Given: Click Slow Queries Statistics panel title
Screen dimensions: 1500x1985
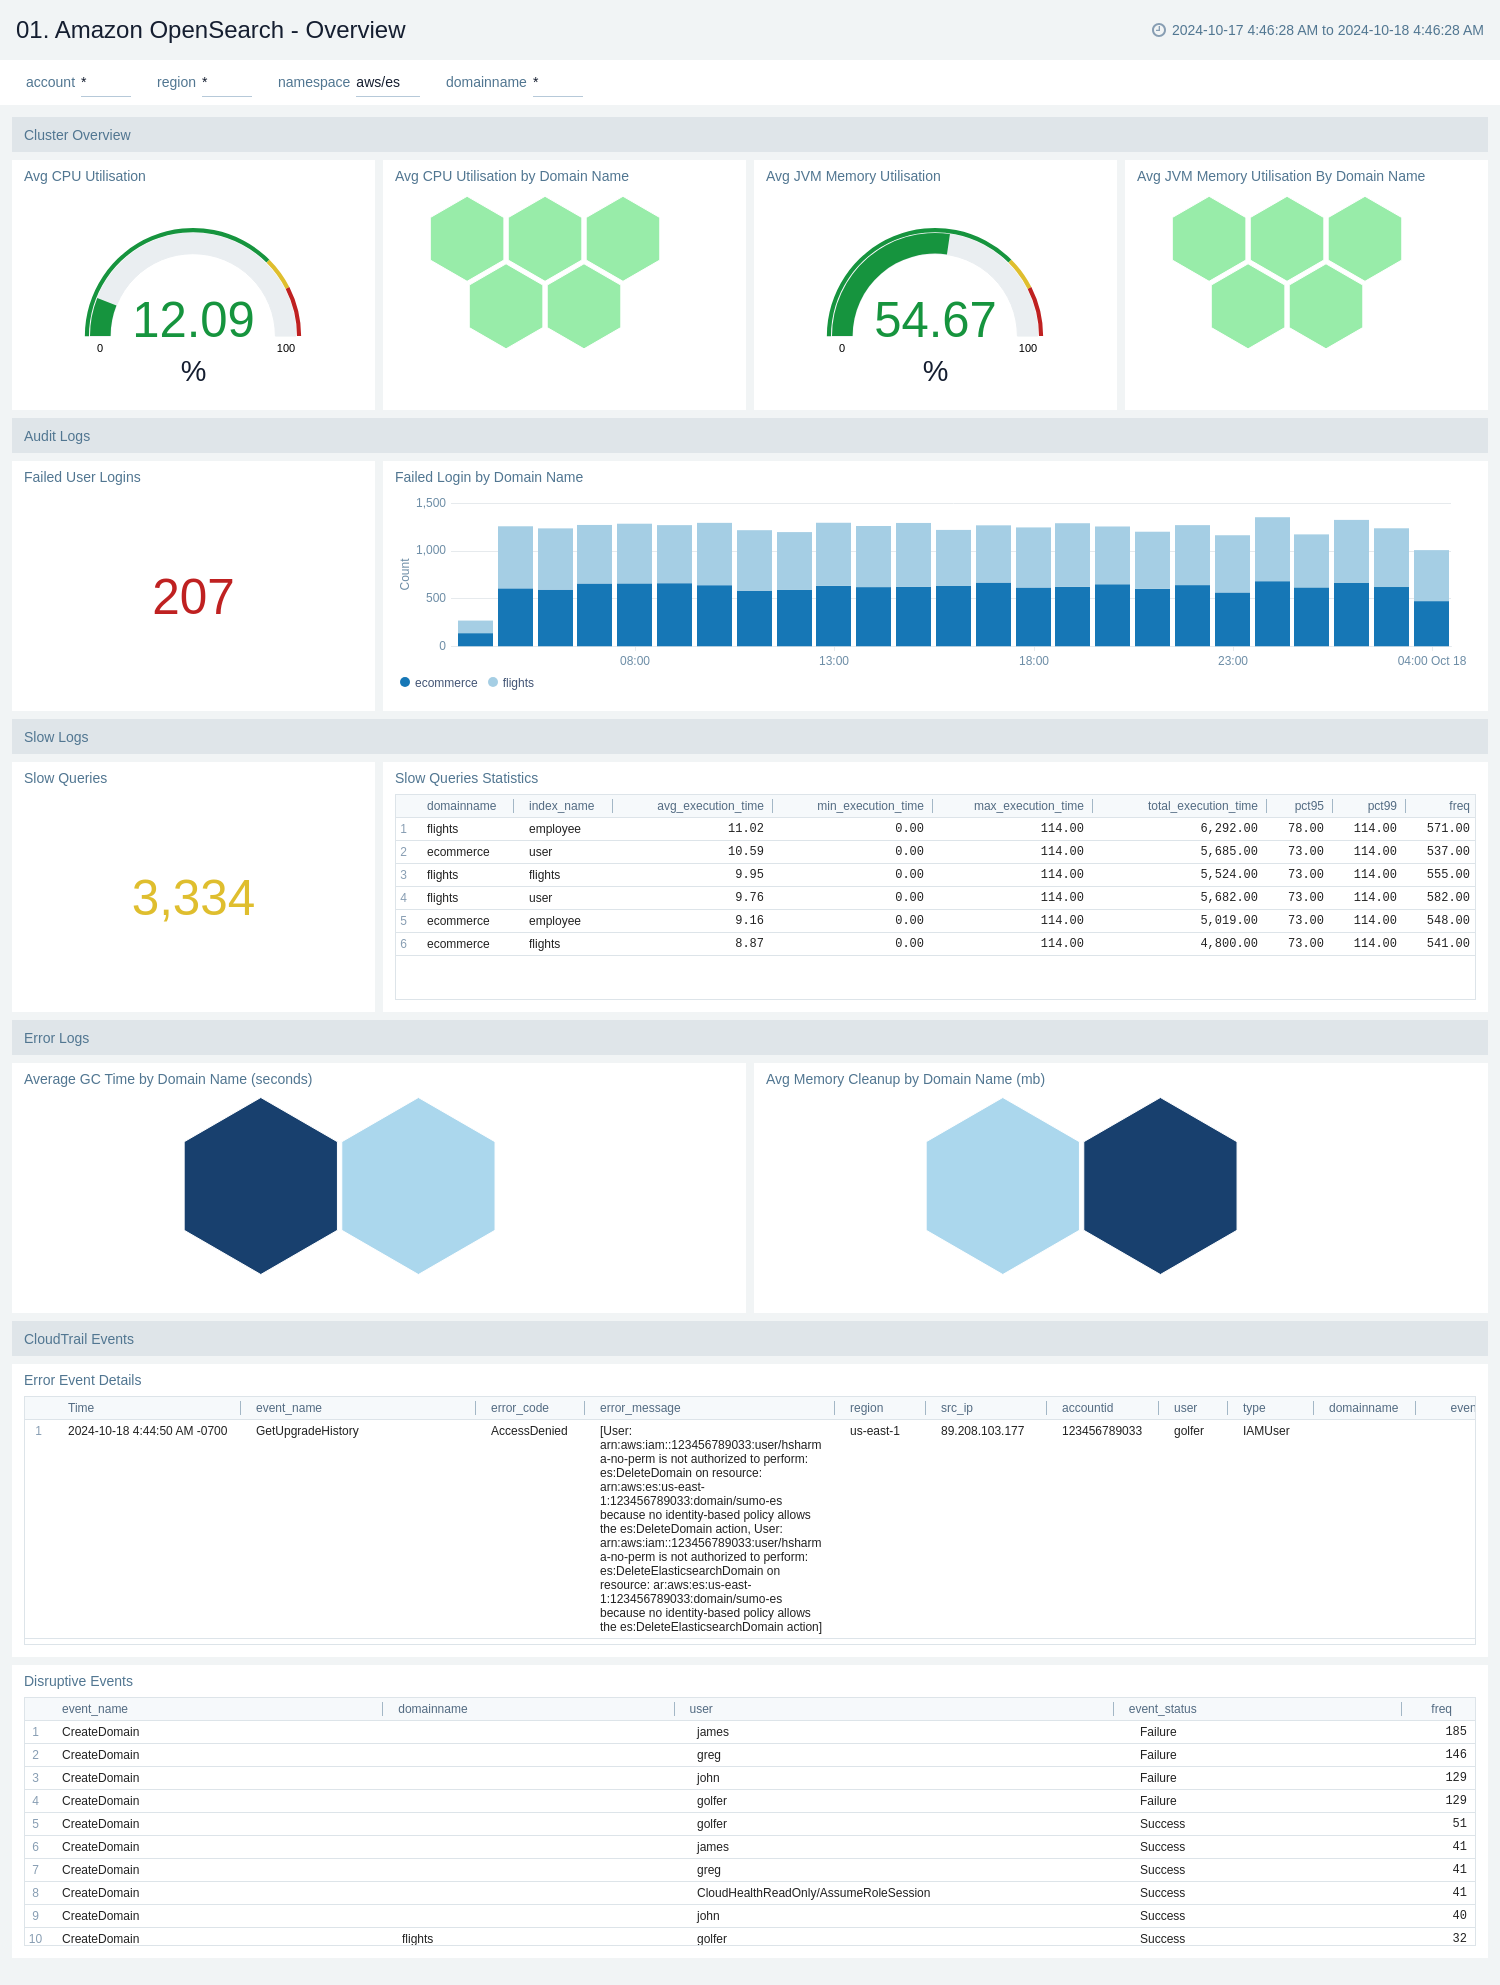Looking at the screenshot, I should pyautogui.click(x=467, y=778).
